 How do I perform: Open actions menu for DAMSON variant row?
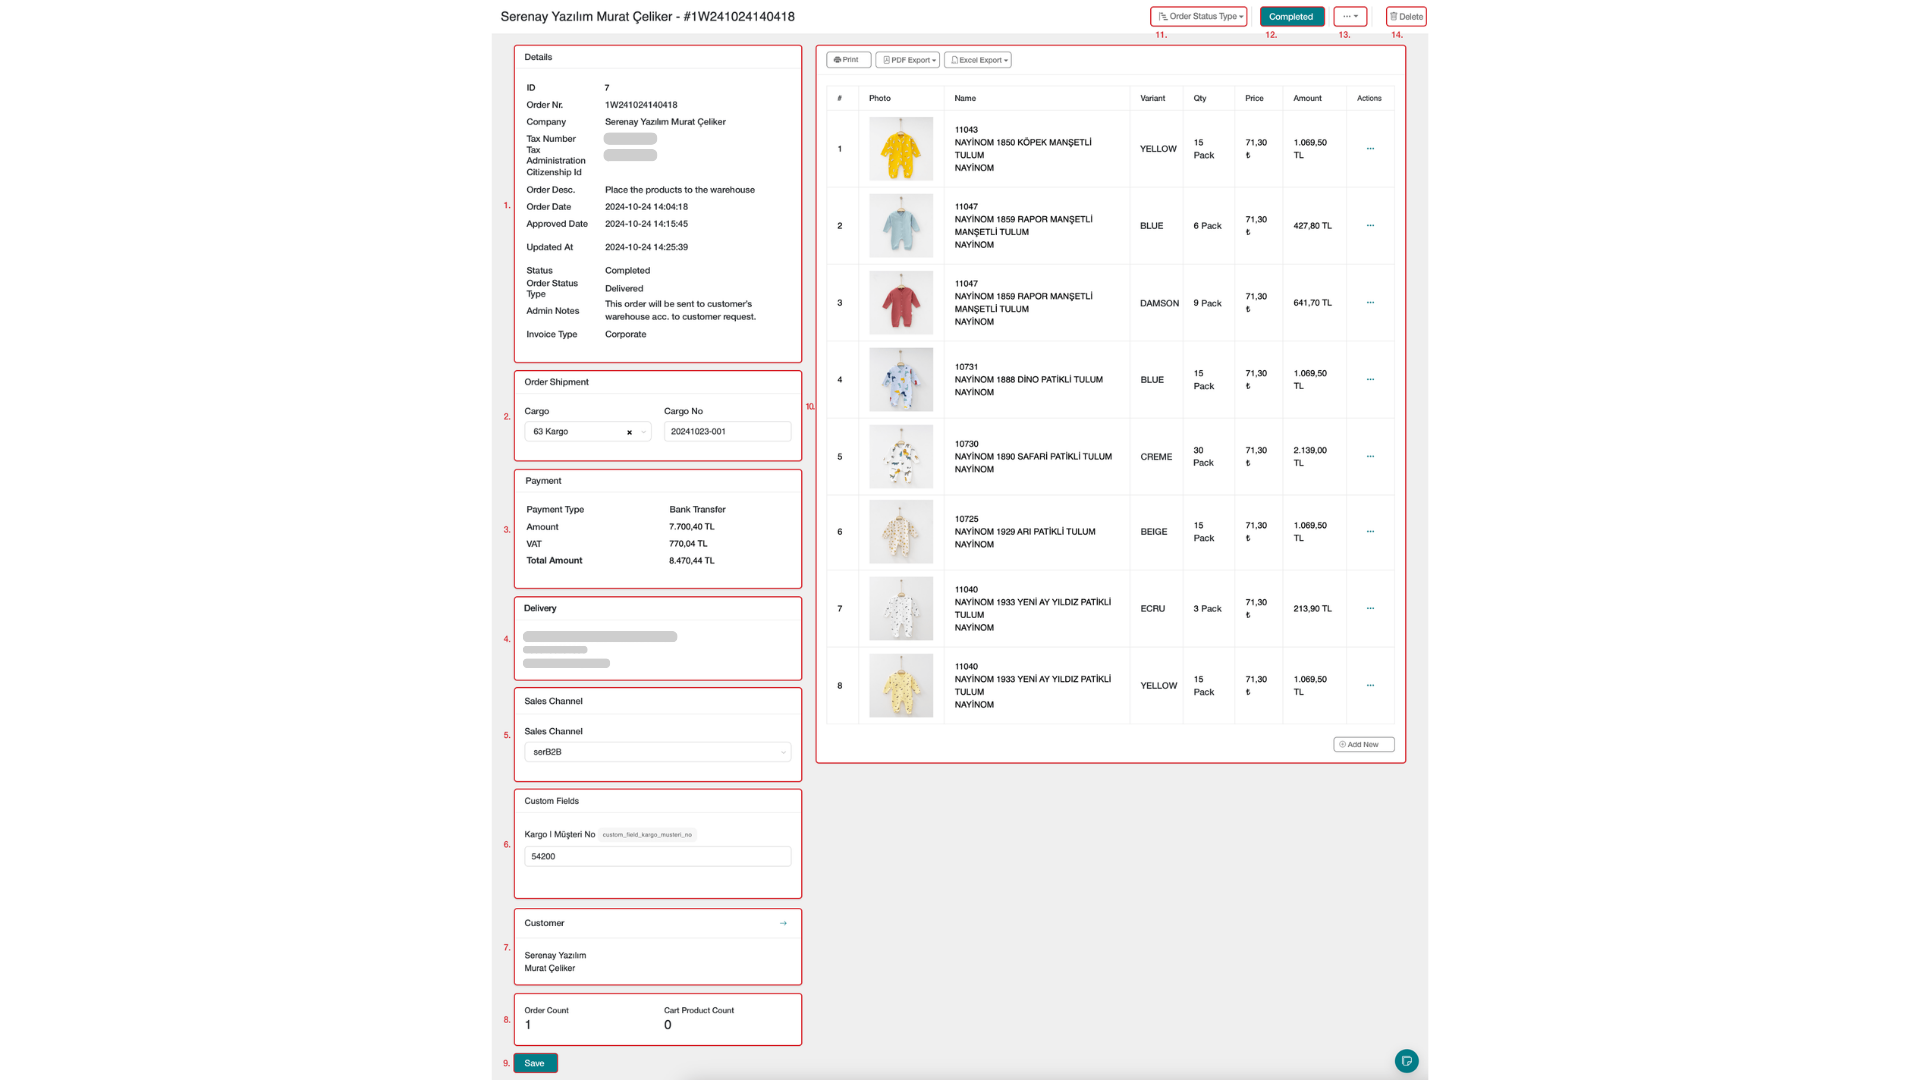[x=1370, y=303]
